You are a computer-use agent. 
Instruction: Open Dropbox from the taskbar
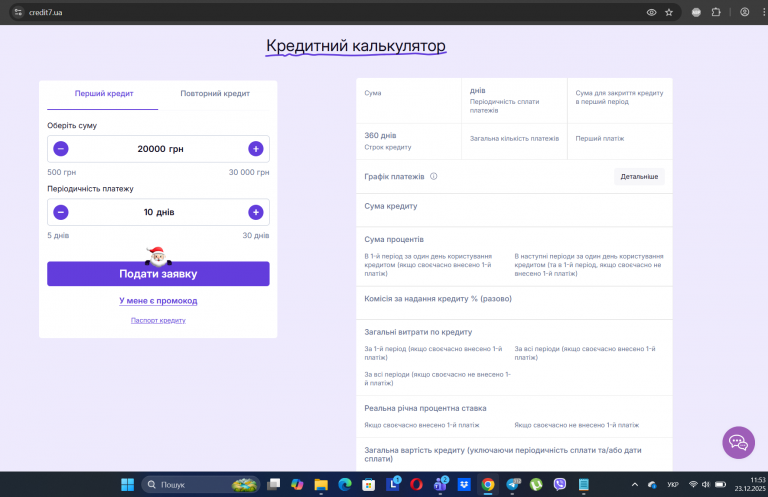(464, 485)
